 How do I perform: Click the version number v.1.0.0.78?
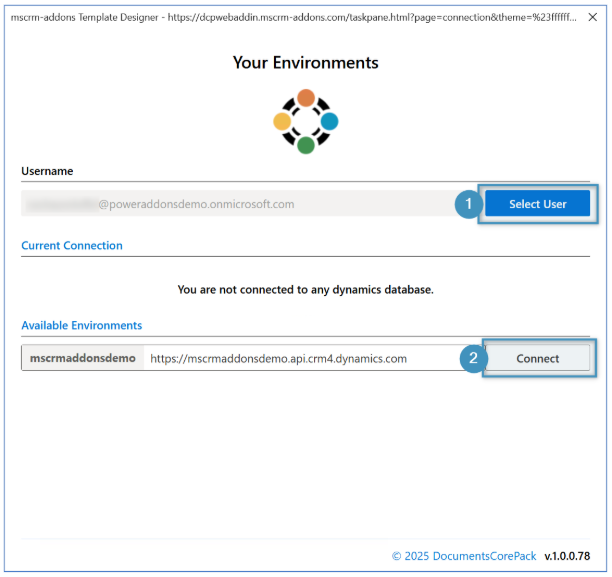567,556
